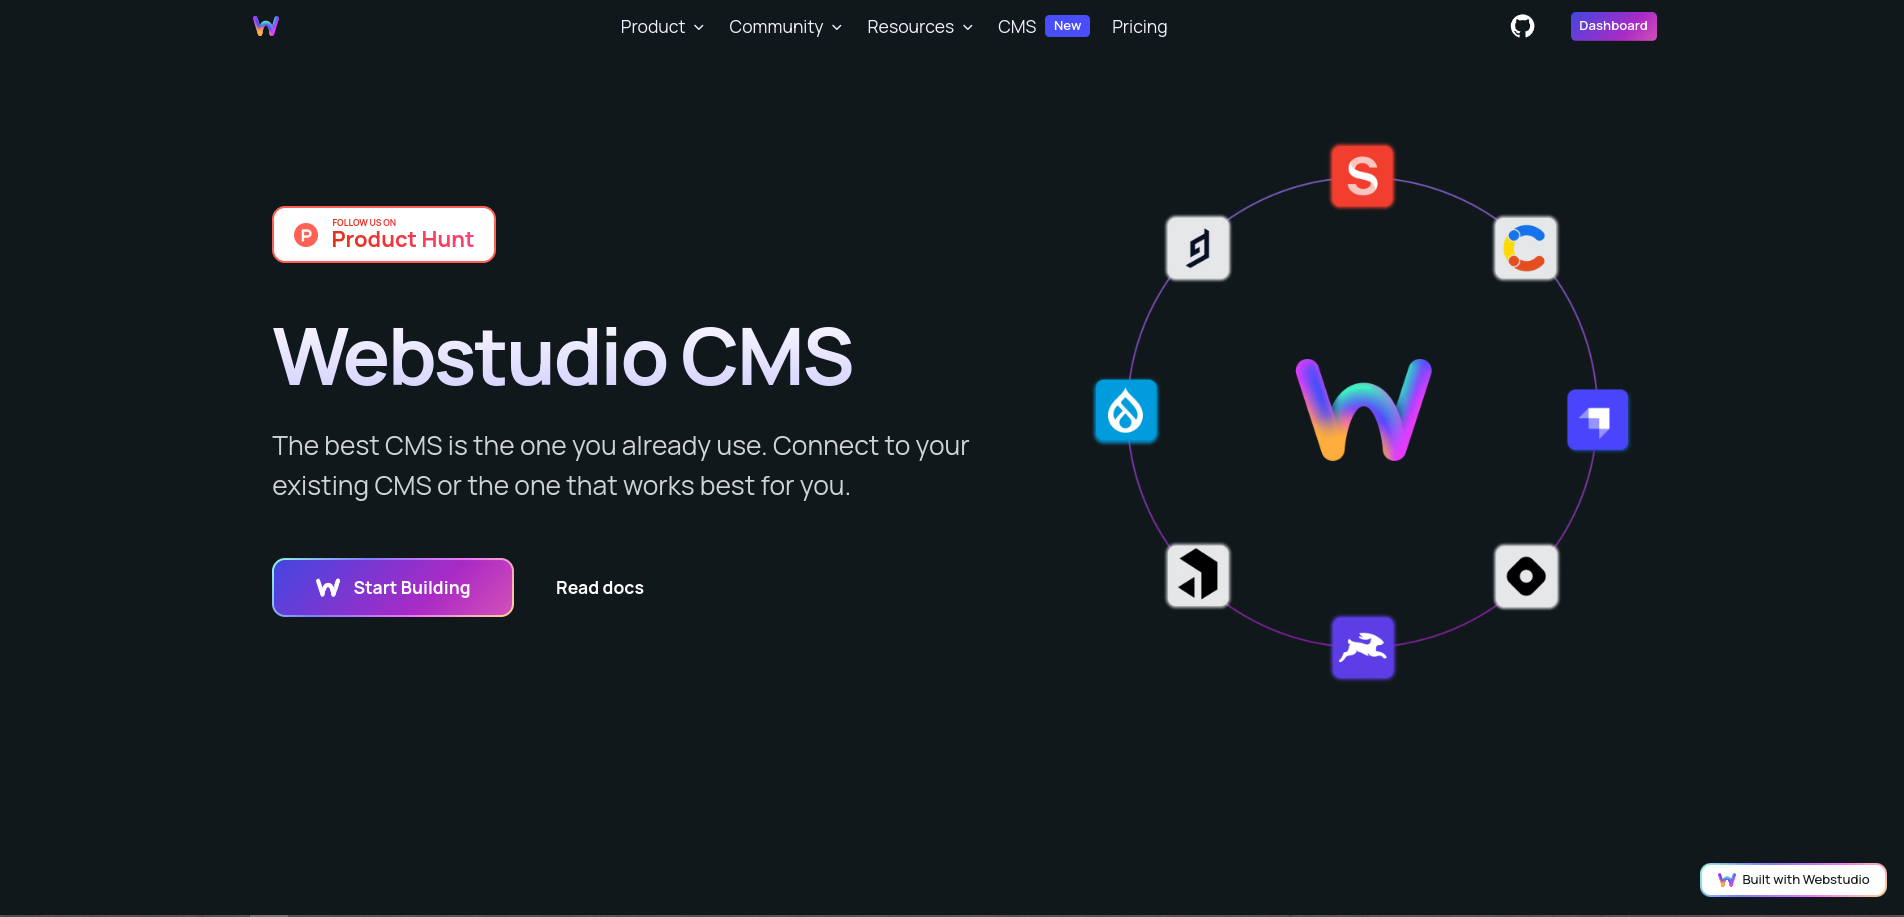Open the GitHub repository icon

tap(1522, 26)
